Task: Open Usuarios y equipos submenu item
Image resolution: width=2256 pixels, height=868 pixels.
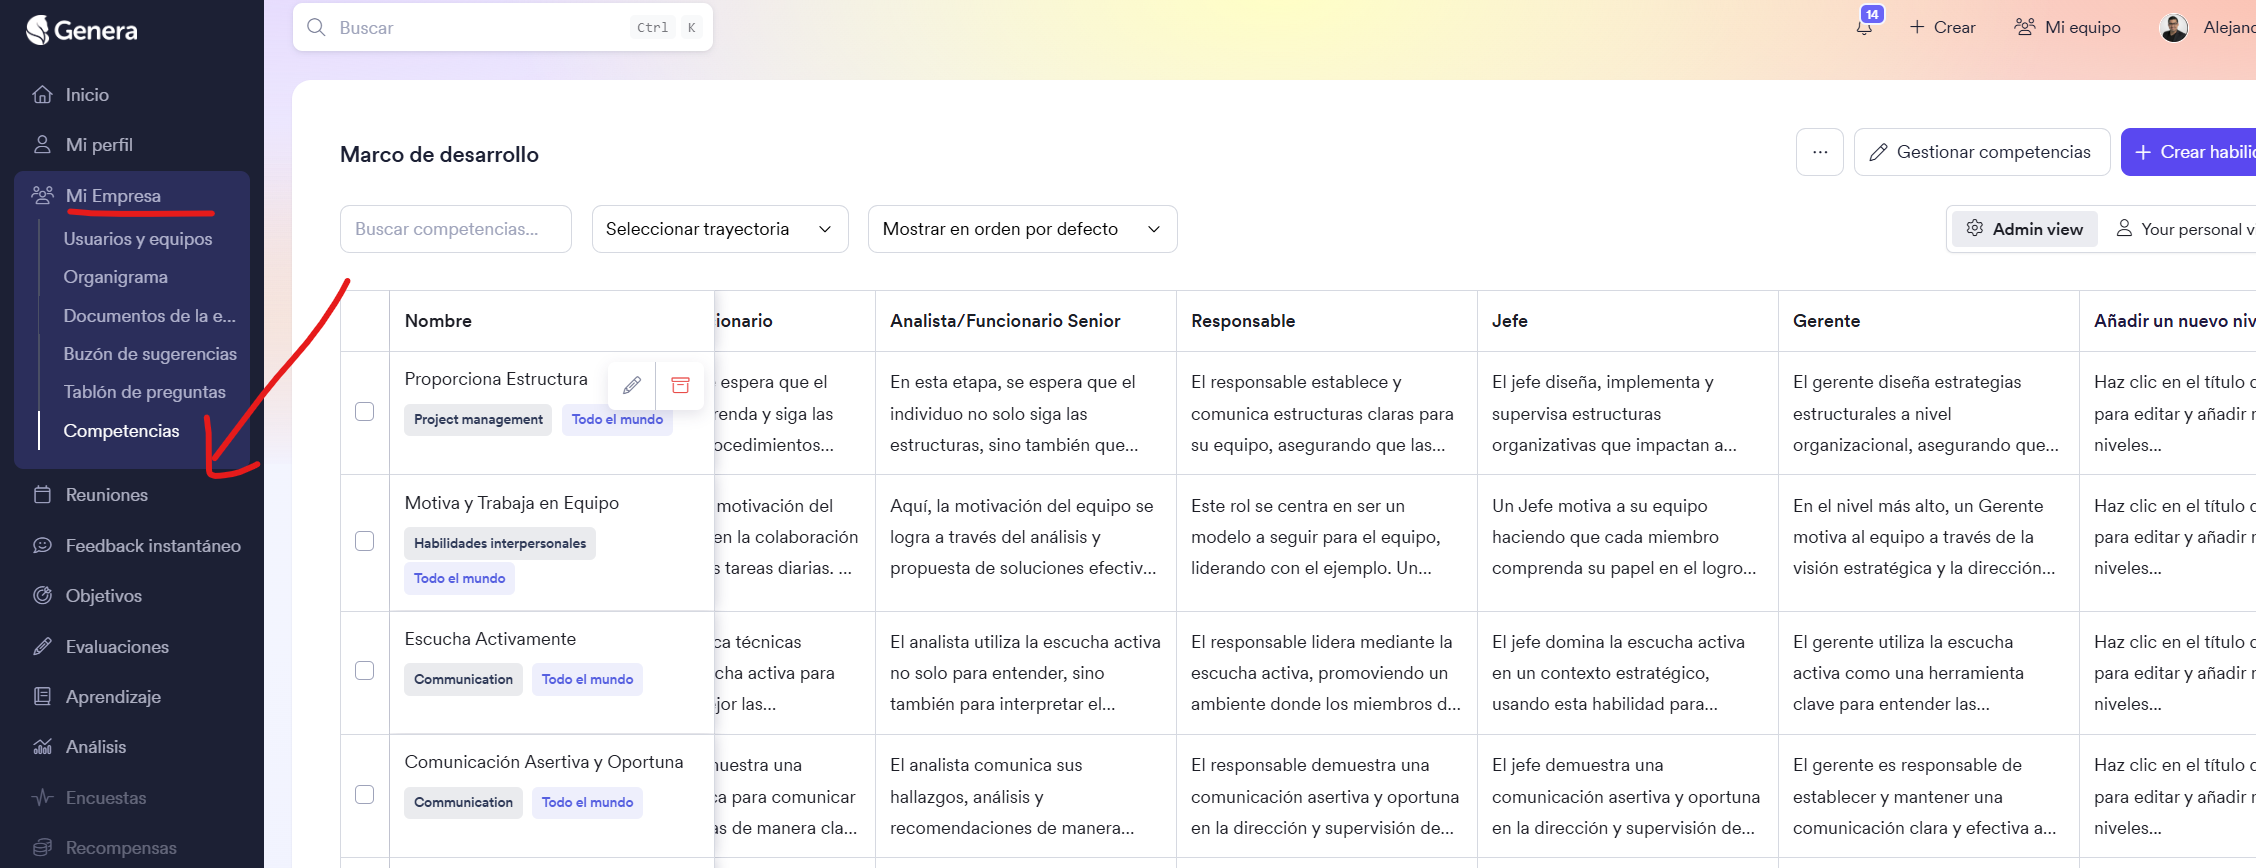Action: point(138,239)
